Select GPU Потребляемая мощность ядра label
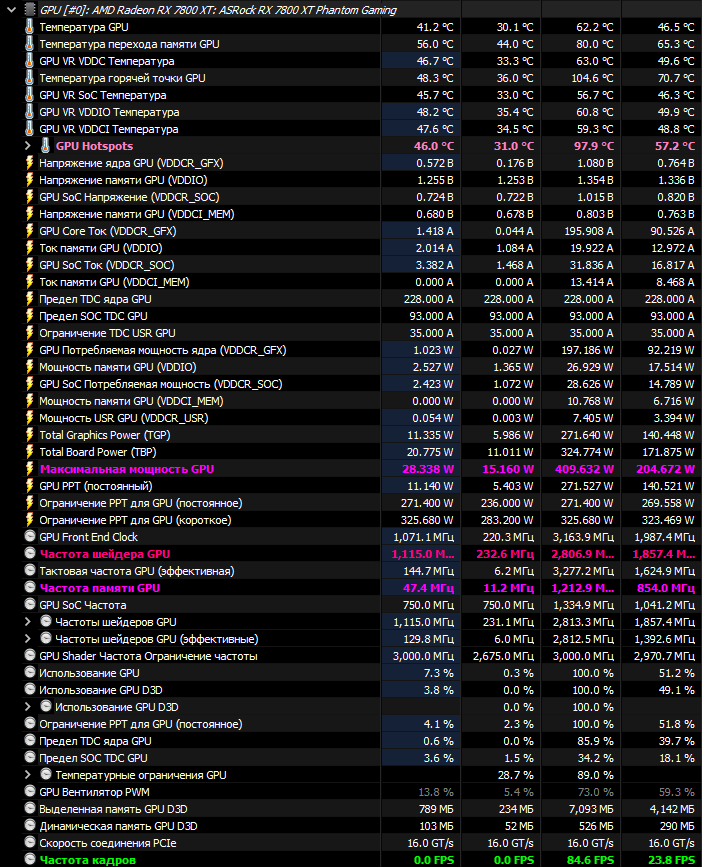Screen dimensions: 702x867 tap(163, 351)
